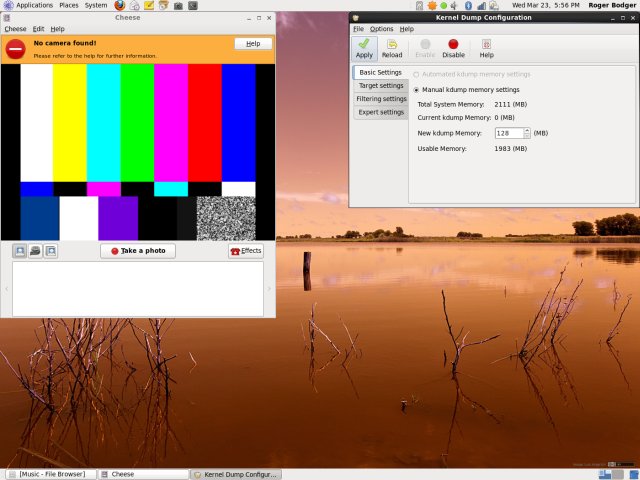Image resolution: width=640 pixels, height=480 pixels.
Task: Open the terminal launcher in top panel
Action: 193,6
